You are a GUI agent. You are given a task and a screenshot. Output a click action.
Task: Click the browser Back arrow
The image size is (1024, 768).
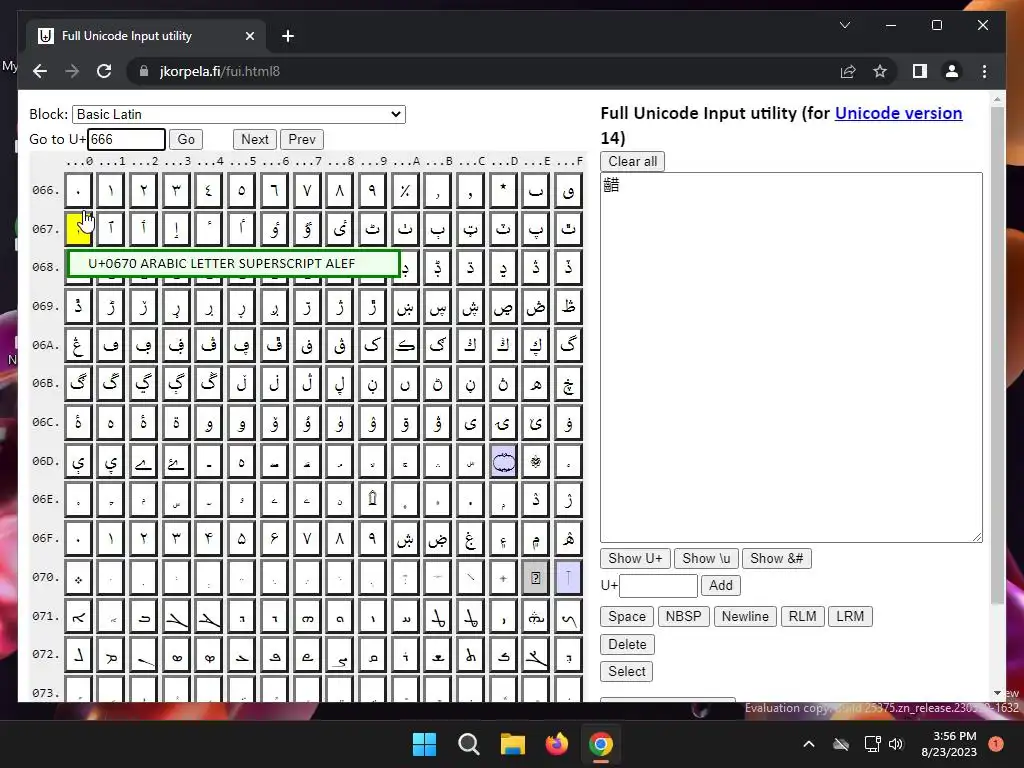[x=40, y=71]
